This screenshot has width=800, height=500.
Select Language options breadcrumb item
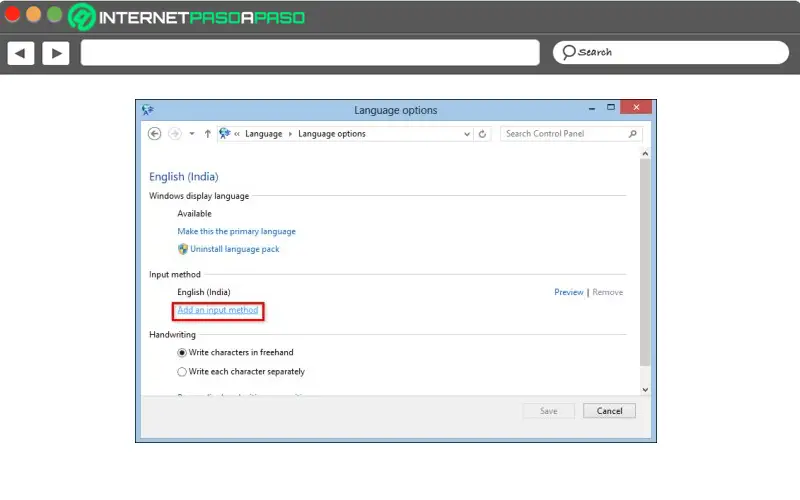click(332, 134)
